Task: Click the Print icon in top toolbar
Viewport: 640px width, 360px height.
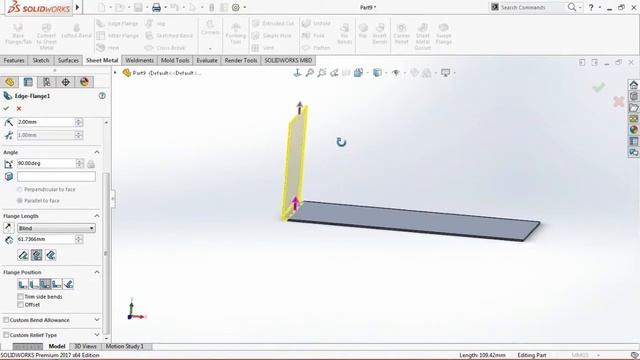Action: click(156, 7)
